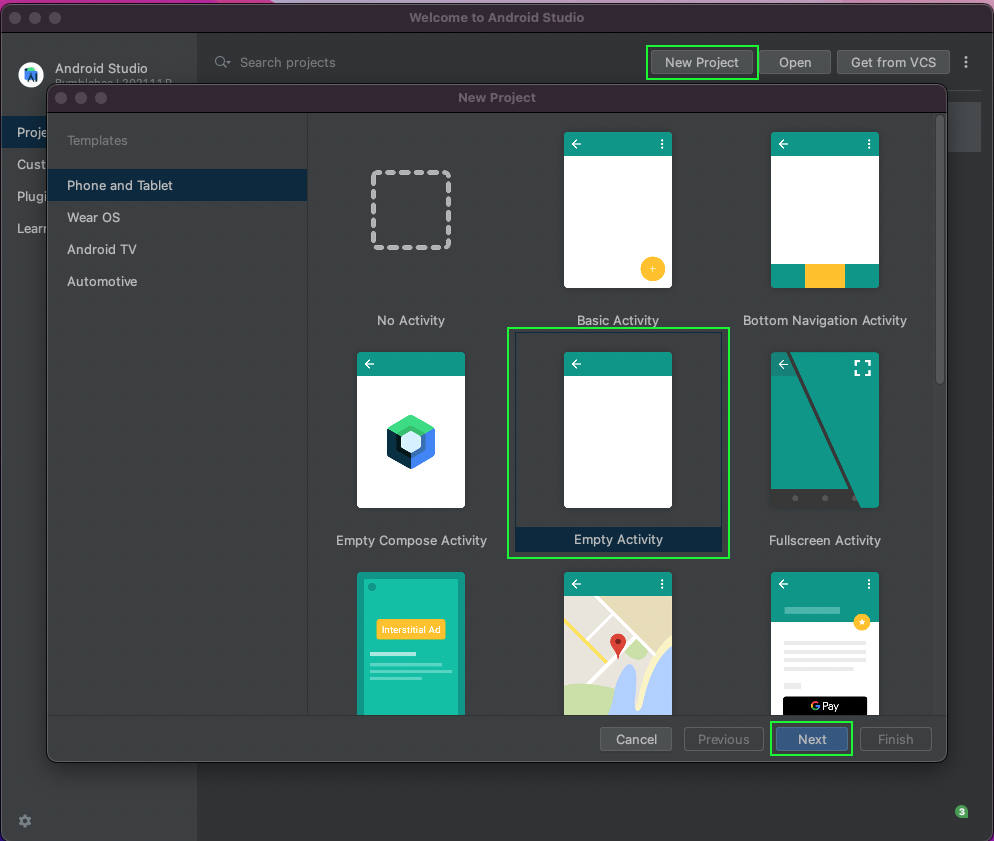Image resolution: width=994 pixels, height=841 pixels.
Task: Click the overflow dots in Basic Activity preview
Action: tap(662, 144)
